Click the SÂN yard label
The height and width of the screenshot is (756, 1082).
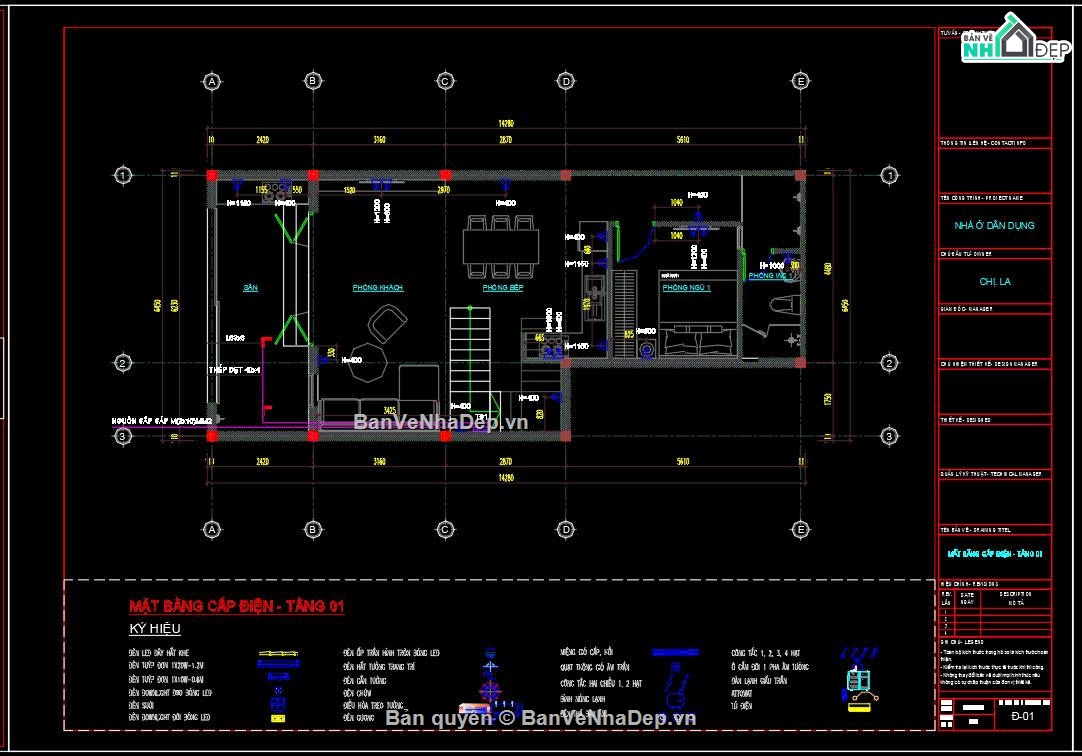pos(250,288)
